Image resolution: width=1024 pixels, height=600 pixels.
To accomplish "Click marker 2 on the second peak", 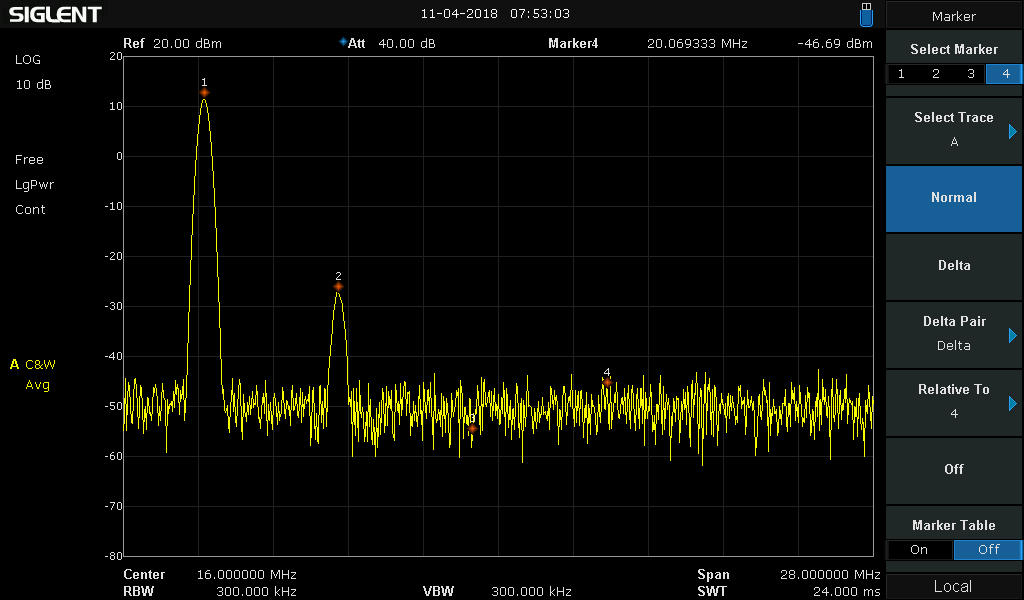I will point(338,287).
